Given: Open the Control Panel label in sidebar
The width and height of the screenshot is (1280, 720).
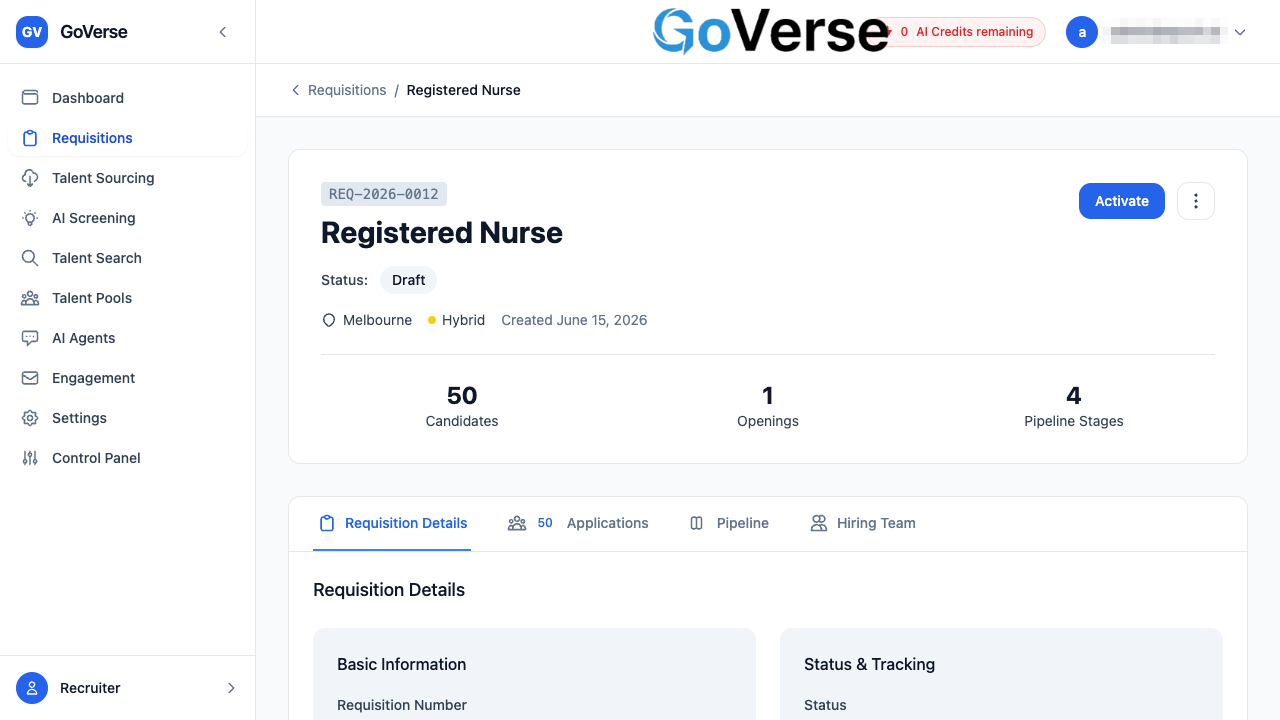Looking at the screenshot, I should (96, 458).
